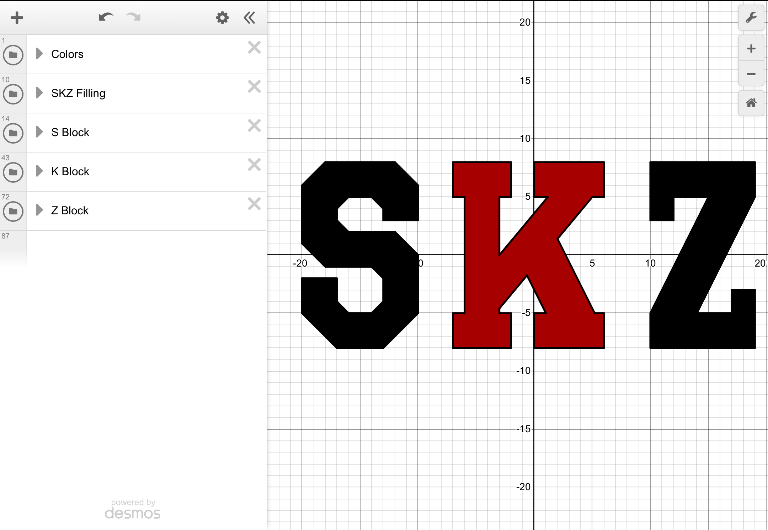Image resolution: width=768 pixels, height=530 pixels.
Task: Redo the last undone action
Action: click(x=133, y=18)
